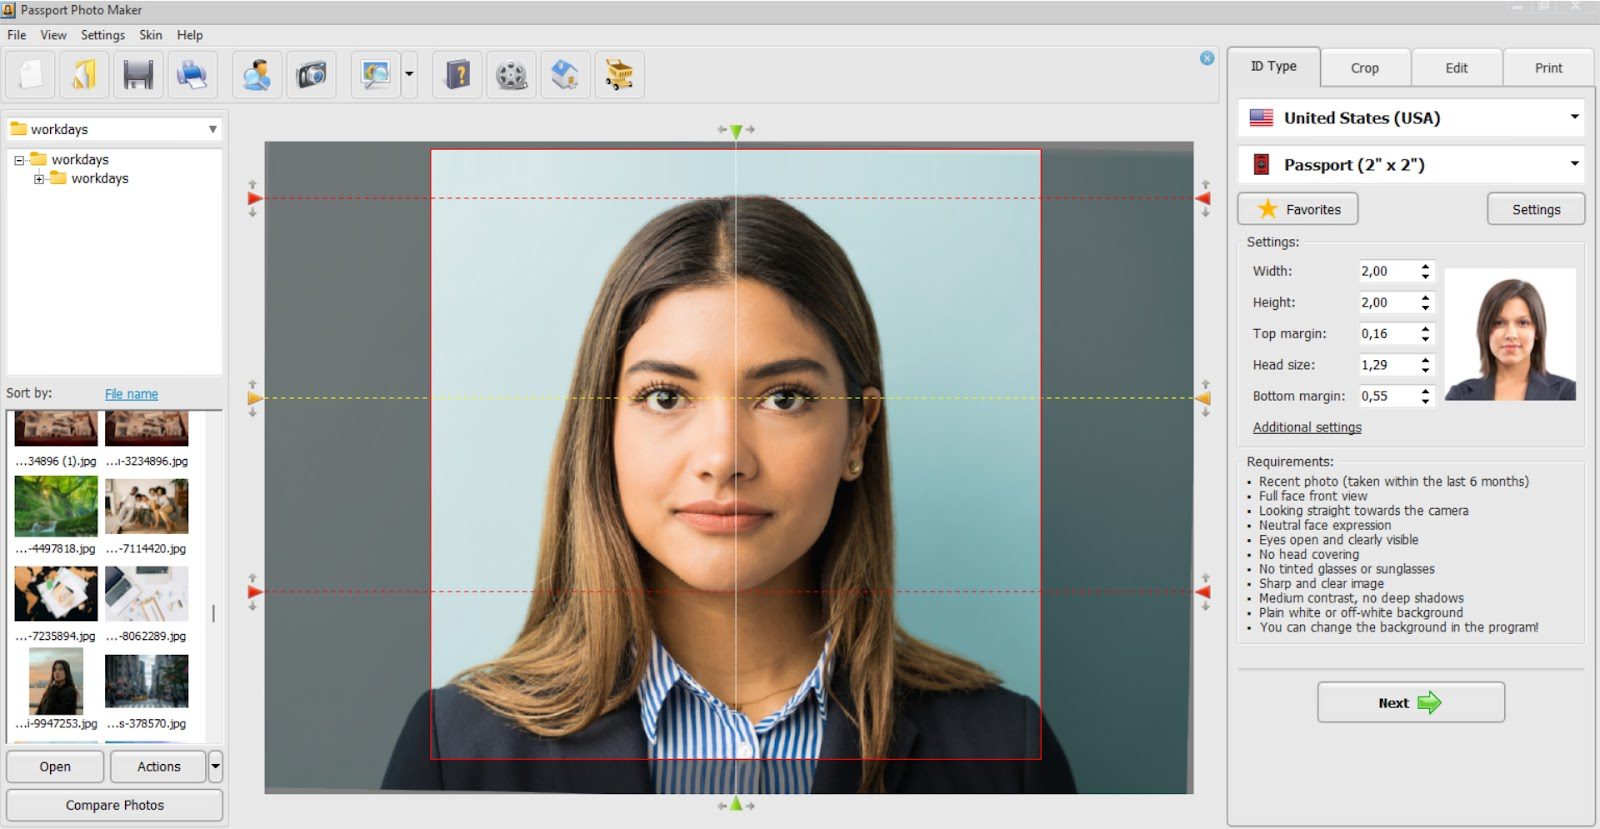Open the workdays folder dropdown

pyautogui.click(x=212, y=129)
